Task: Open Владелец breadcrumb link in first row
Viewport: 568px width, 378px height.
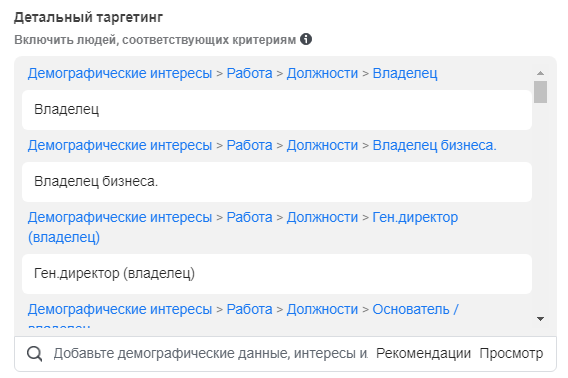Action: pos(405,73)
